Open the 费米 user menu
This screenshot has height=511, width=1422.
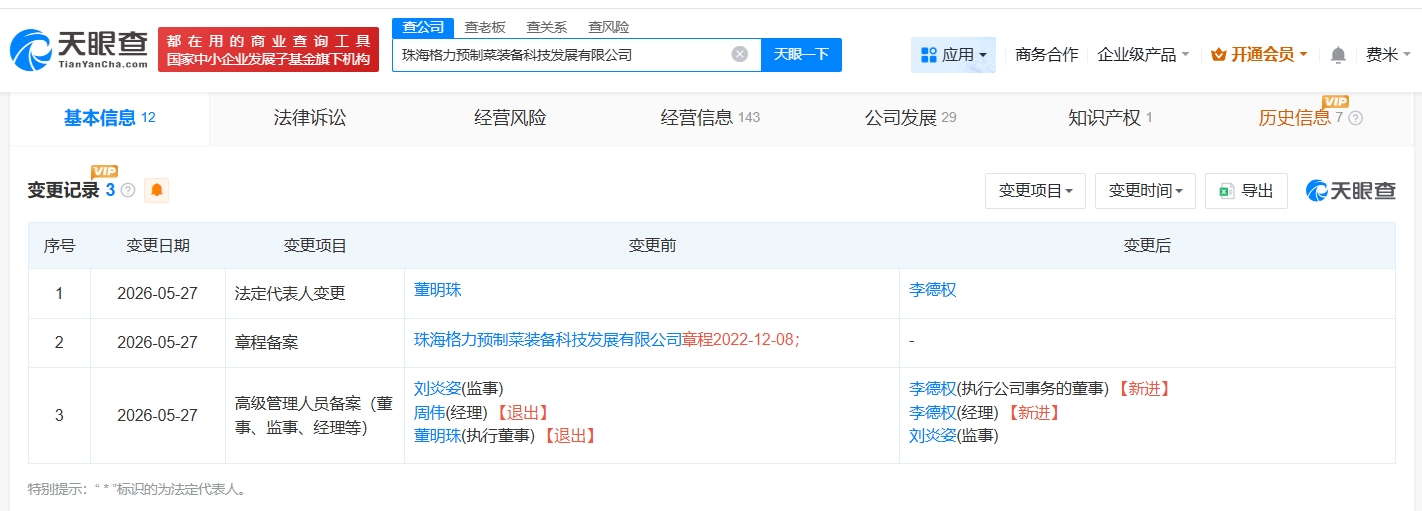click(1388, 55)
